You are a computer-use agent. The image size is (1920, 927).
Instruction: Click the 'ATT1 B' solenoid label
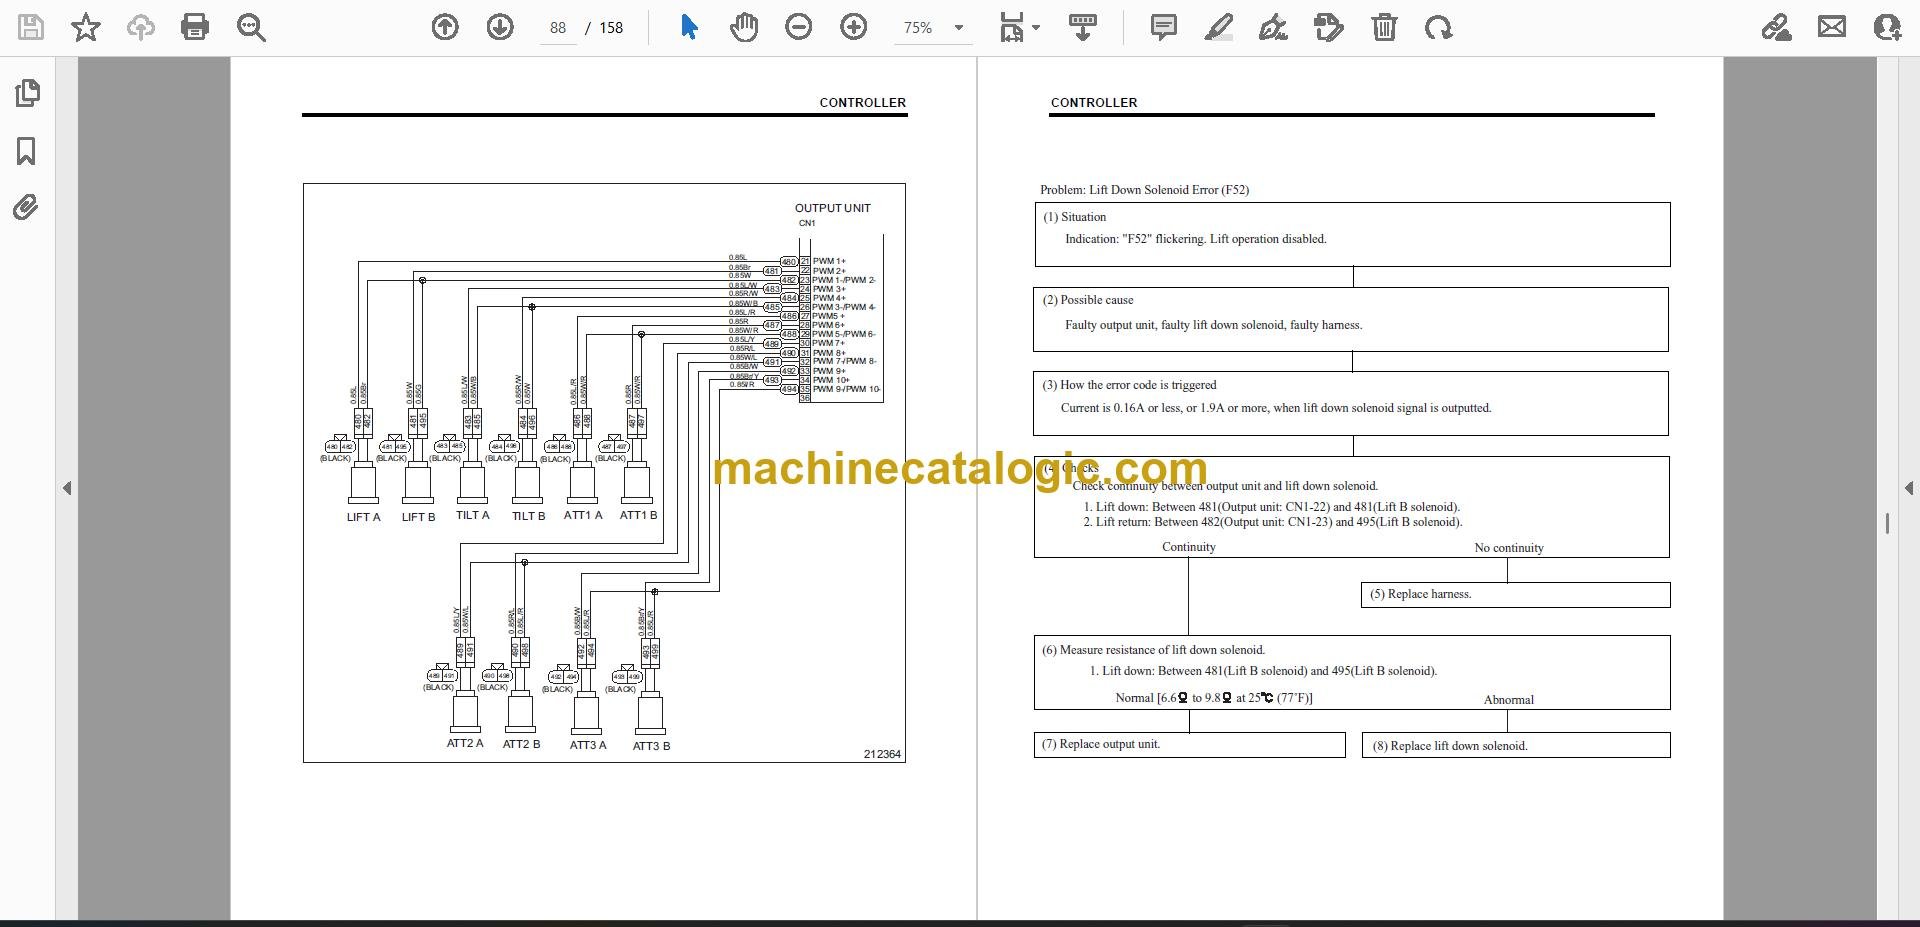point(638,515)
